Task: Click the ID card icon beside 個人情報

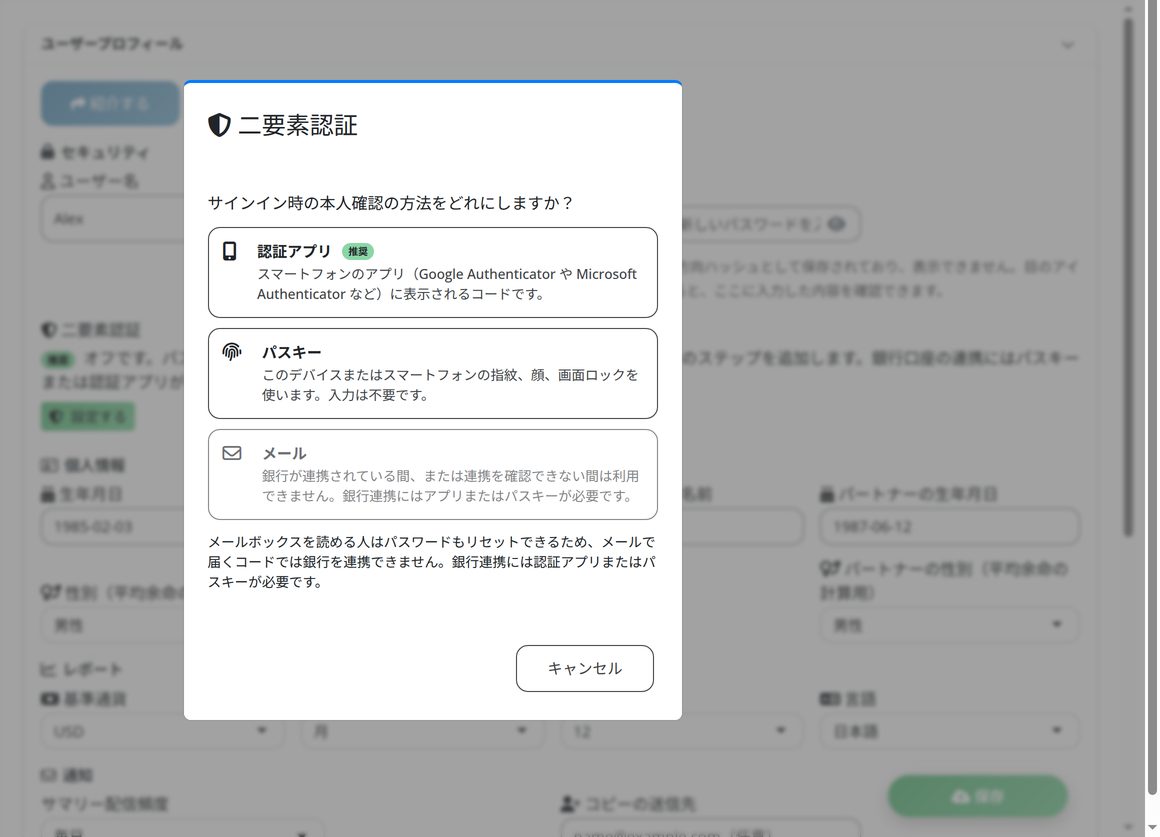Action: pyautogui.click(x=49, y=465)
